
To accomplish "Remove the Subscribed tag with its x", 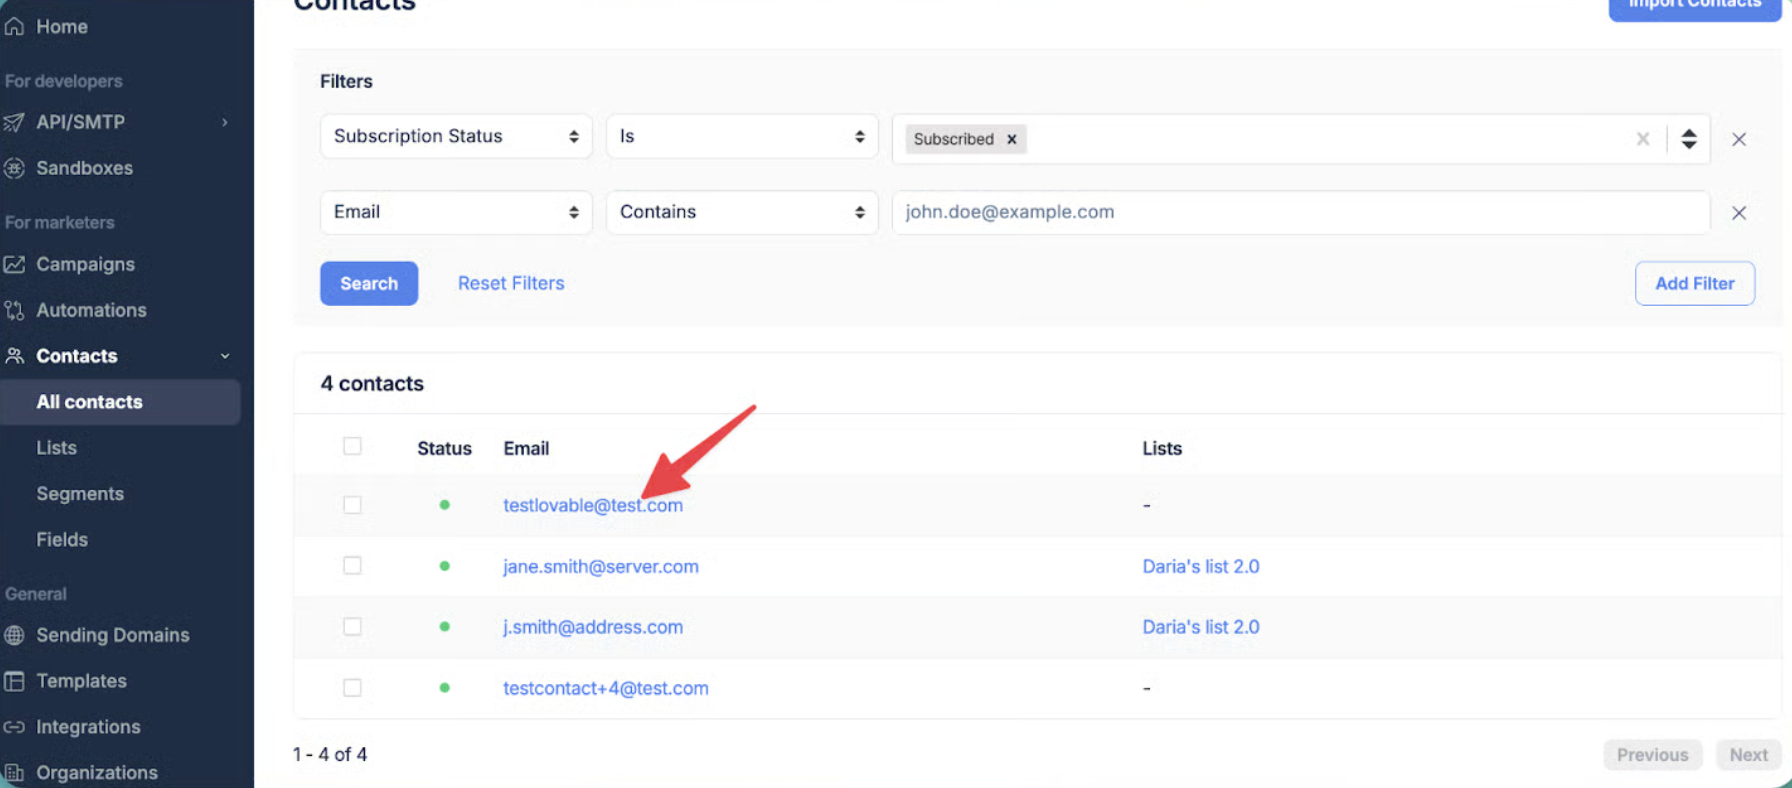I will 1012,139.
